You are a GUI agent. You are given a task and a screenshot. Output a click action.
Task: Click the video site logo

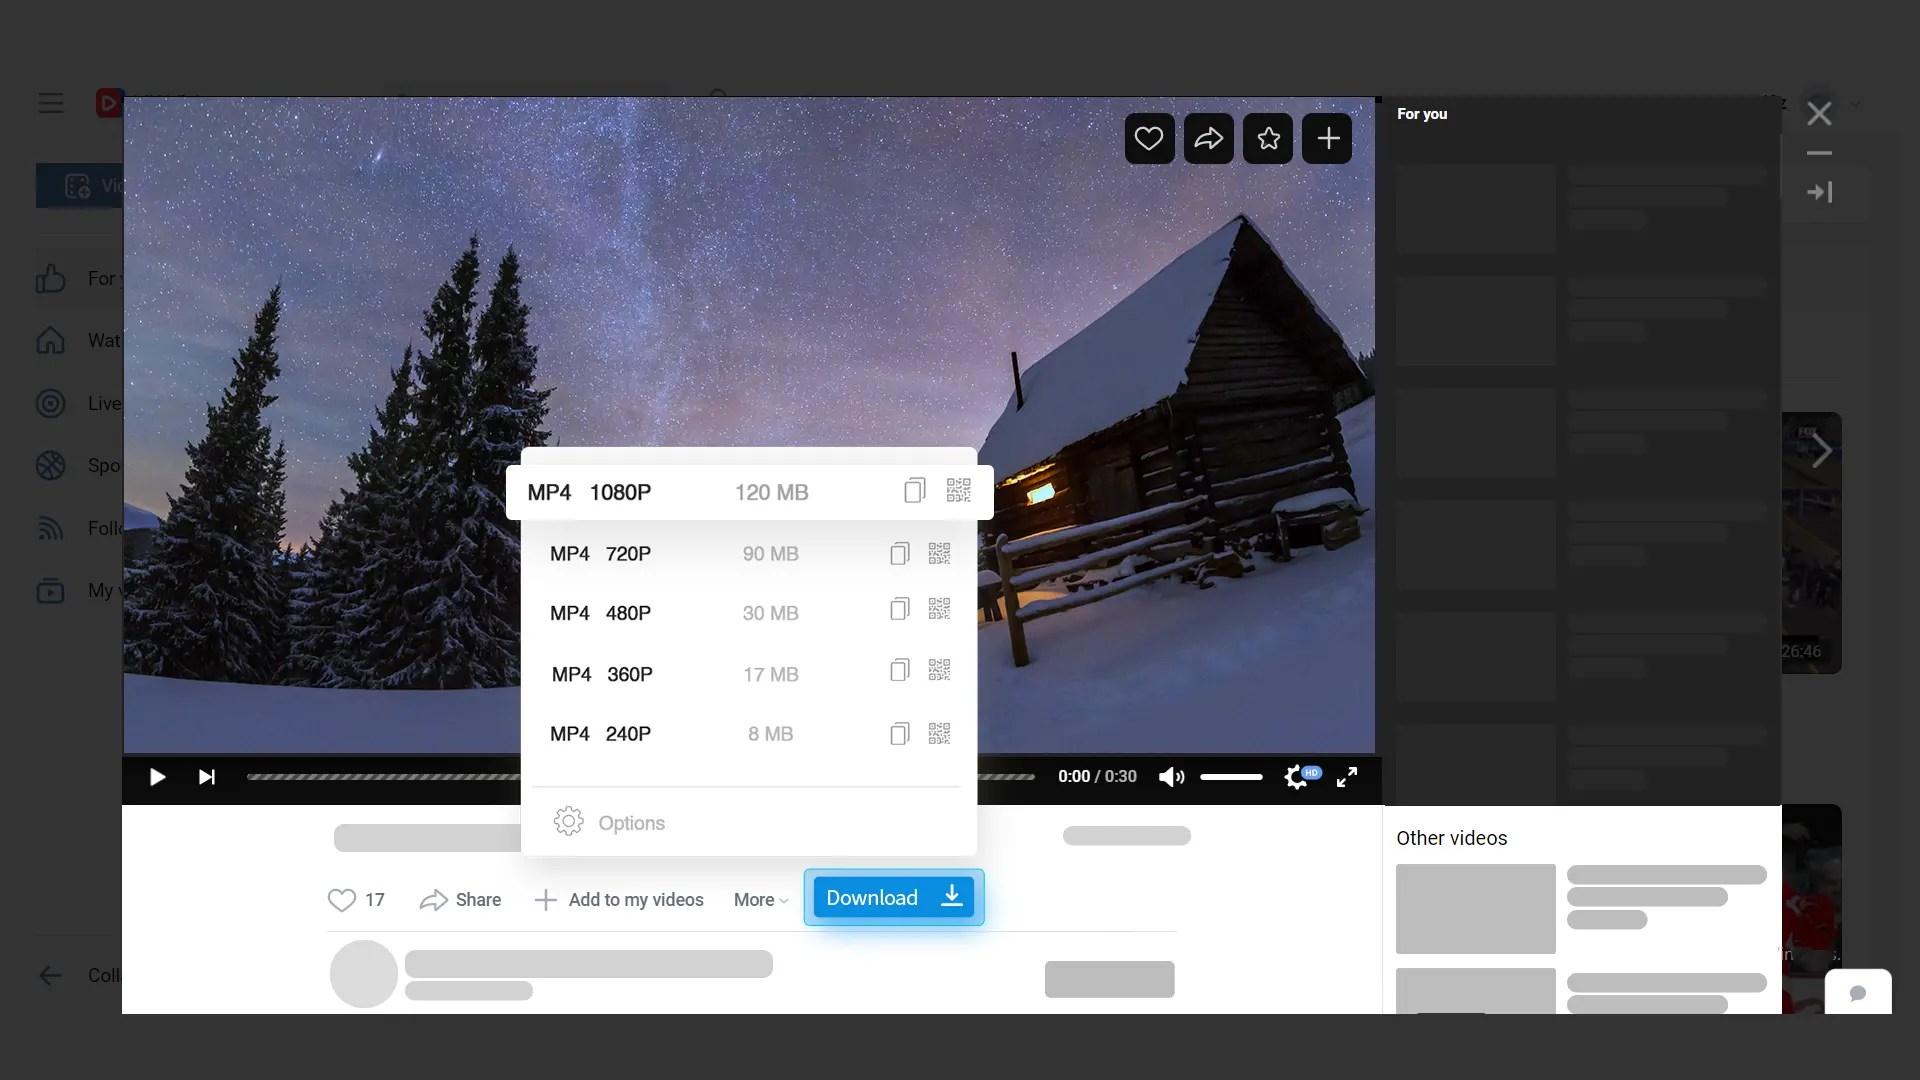[x=109, y=102]
